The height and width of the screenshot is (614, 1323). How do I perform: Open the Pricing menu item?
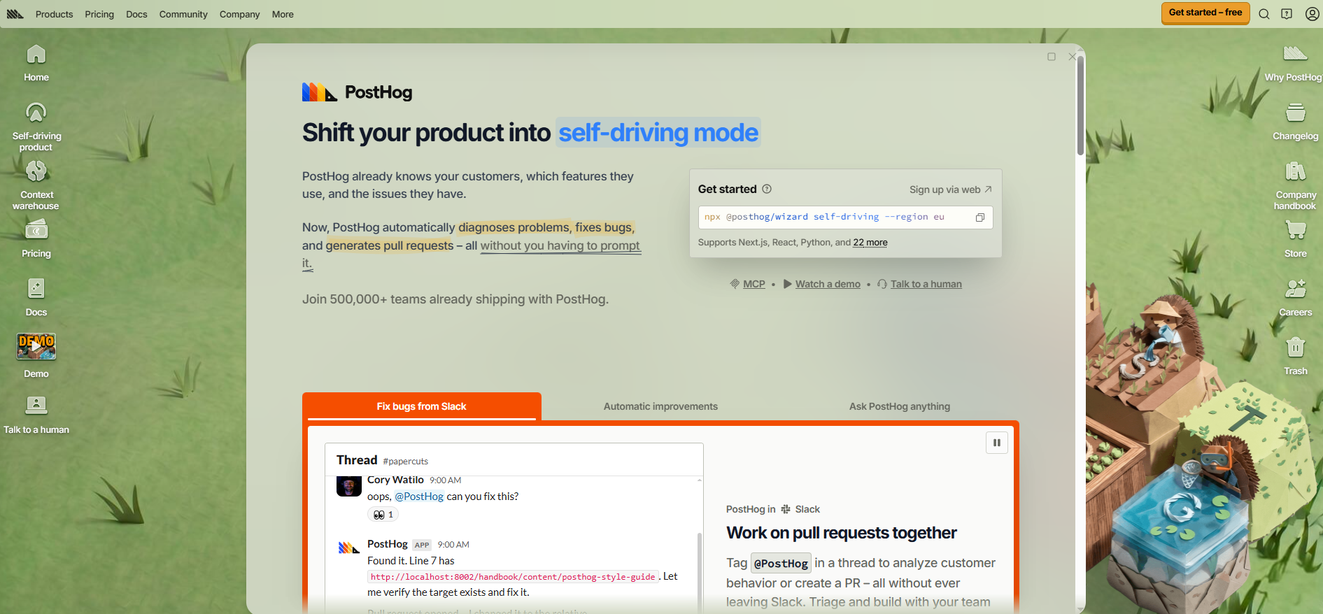[x=99, y=14]
